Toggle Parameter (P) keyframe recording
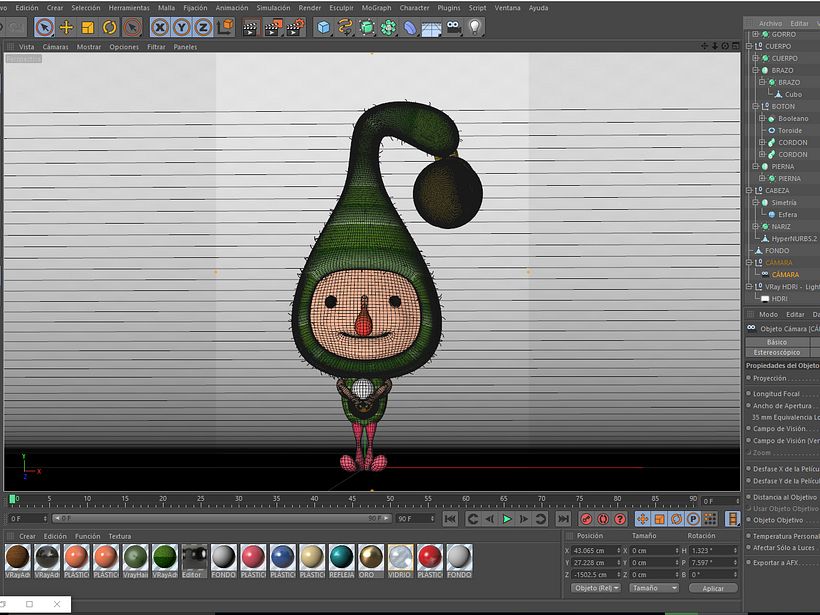 (693, 519)
